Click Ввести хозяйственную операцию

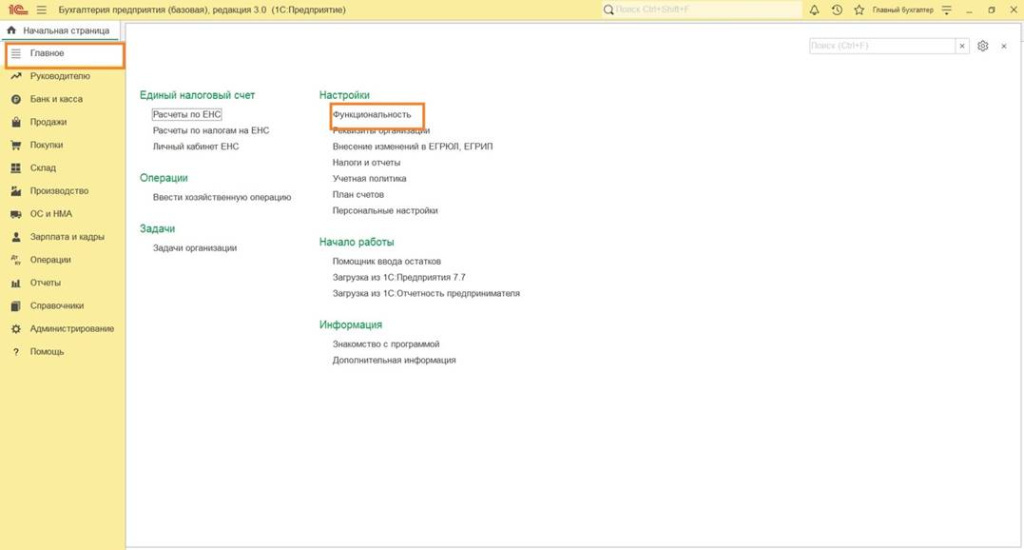tap(222, 197)
